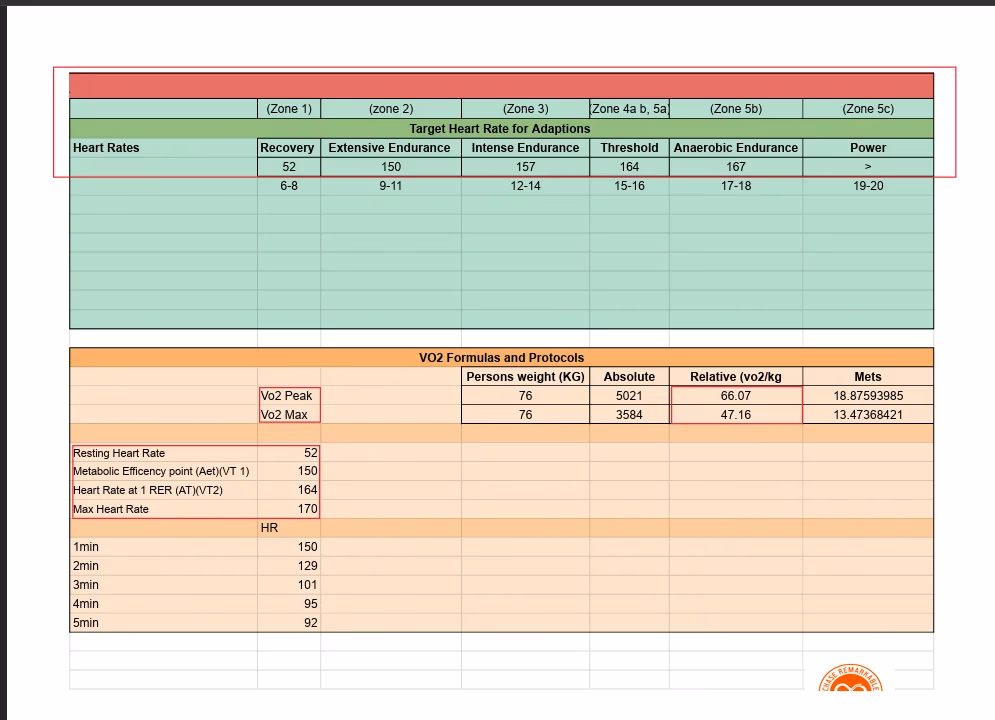Select the "(Zone 5b)" header cell
Viewport: 995px width, 720px height.
tap(736, 108)
